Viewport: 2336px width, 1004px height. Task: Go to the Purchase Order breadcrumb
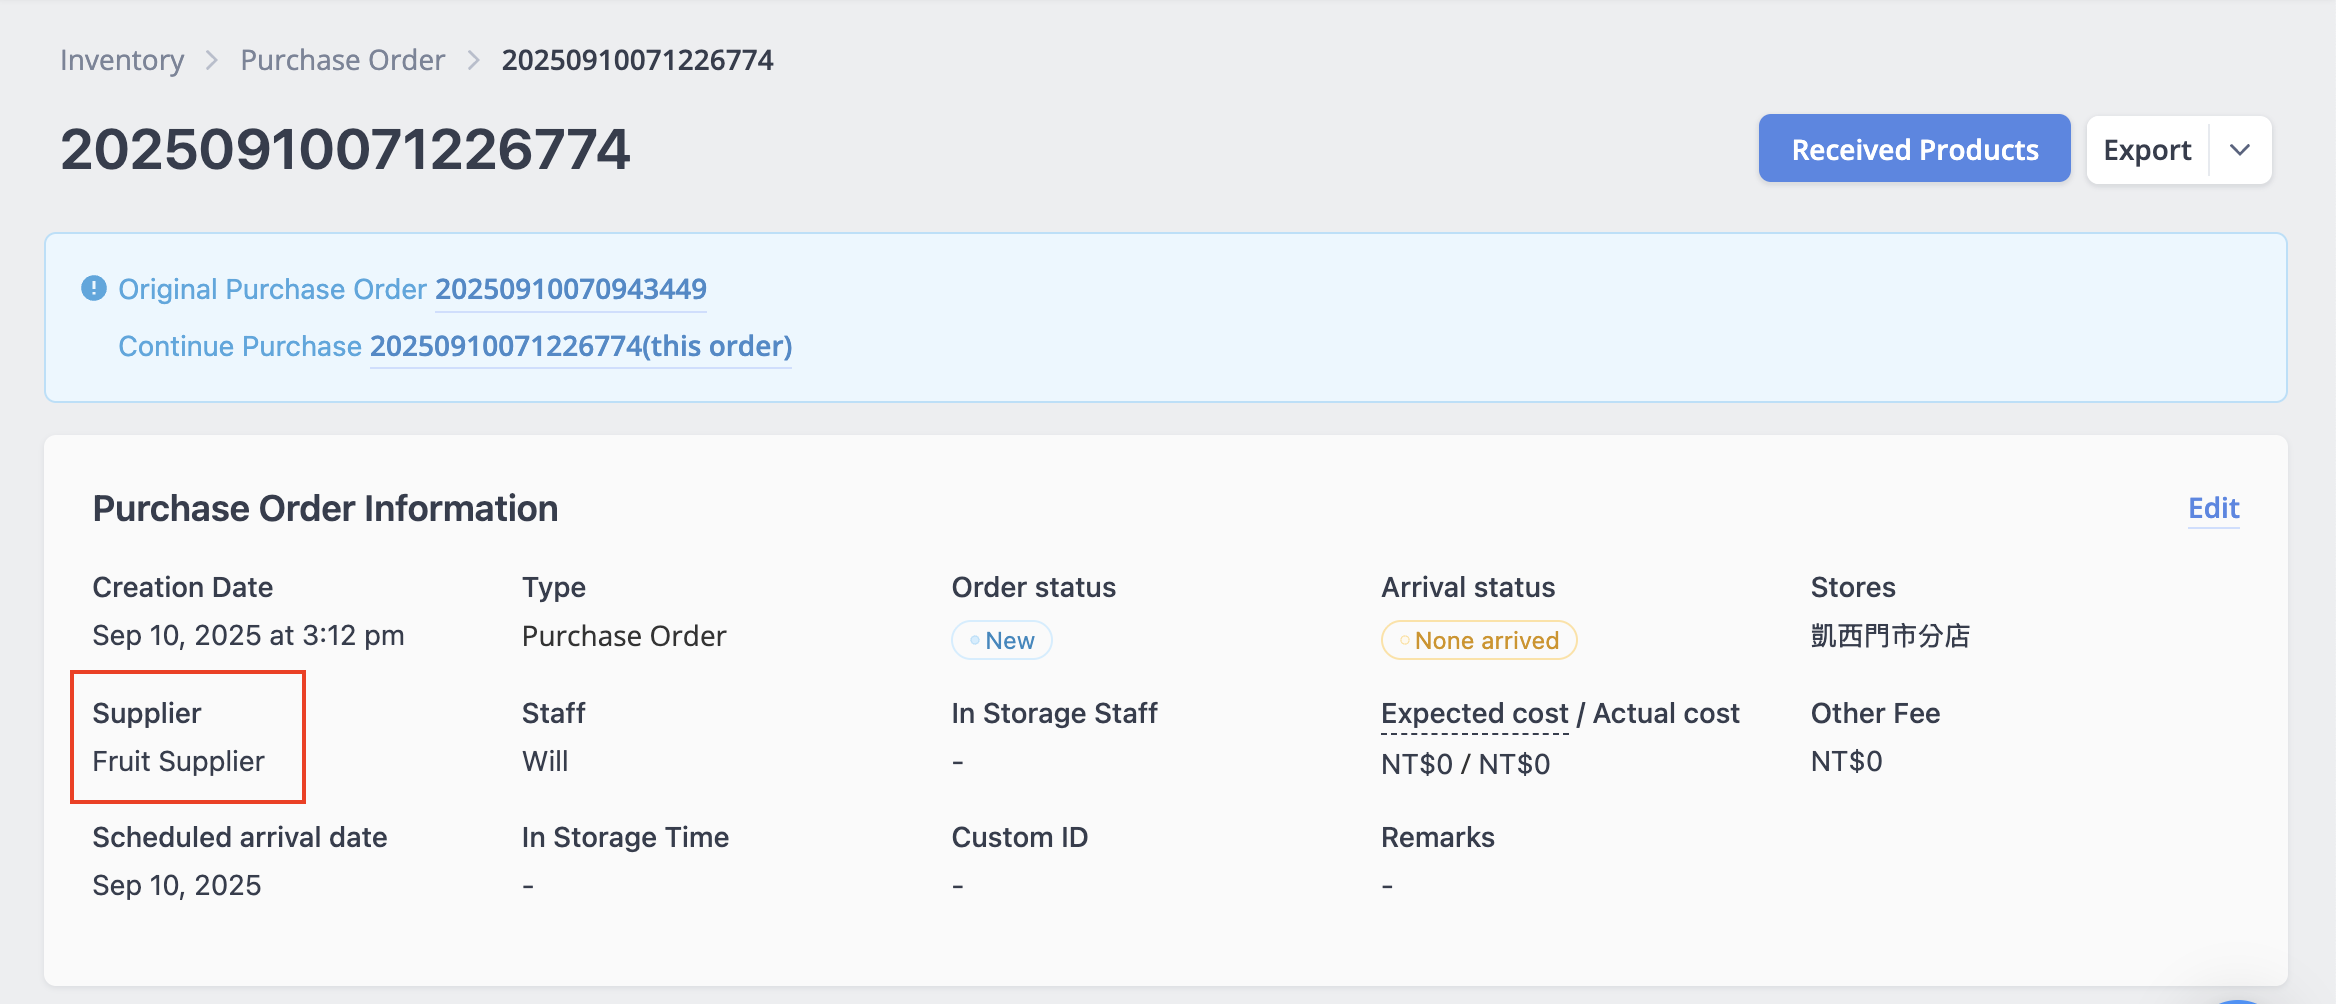point(343,60)
